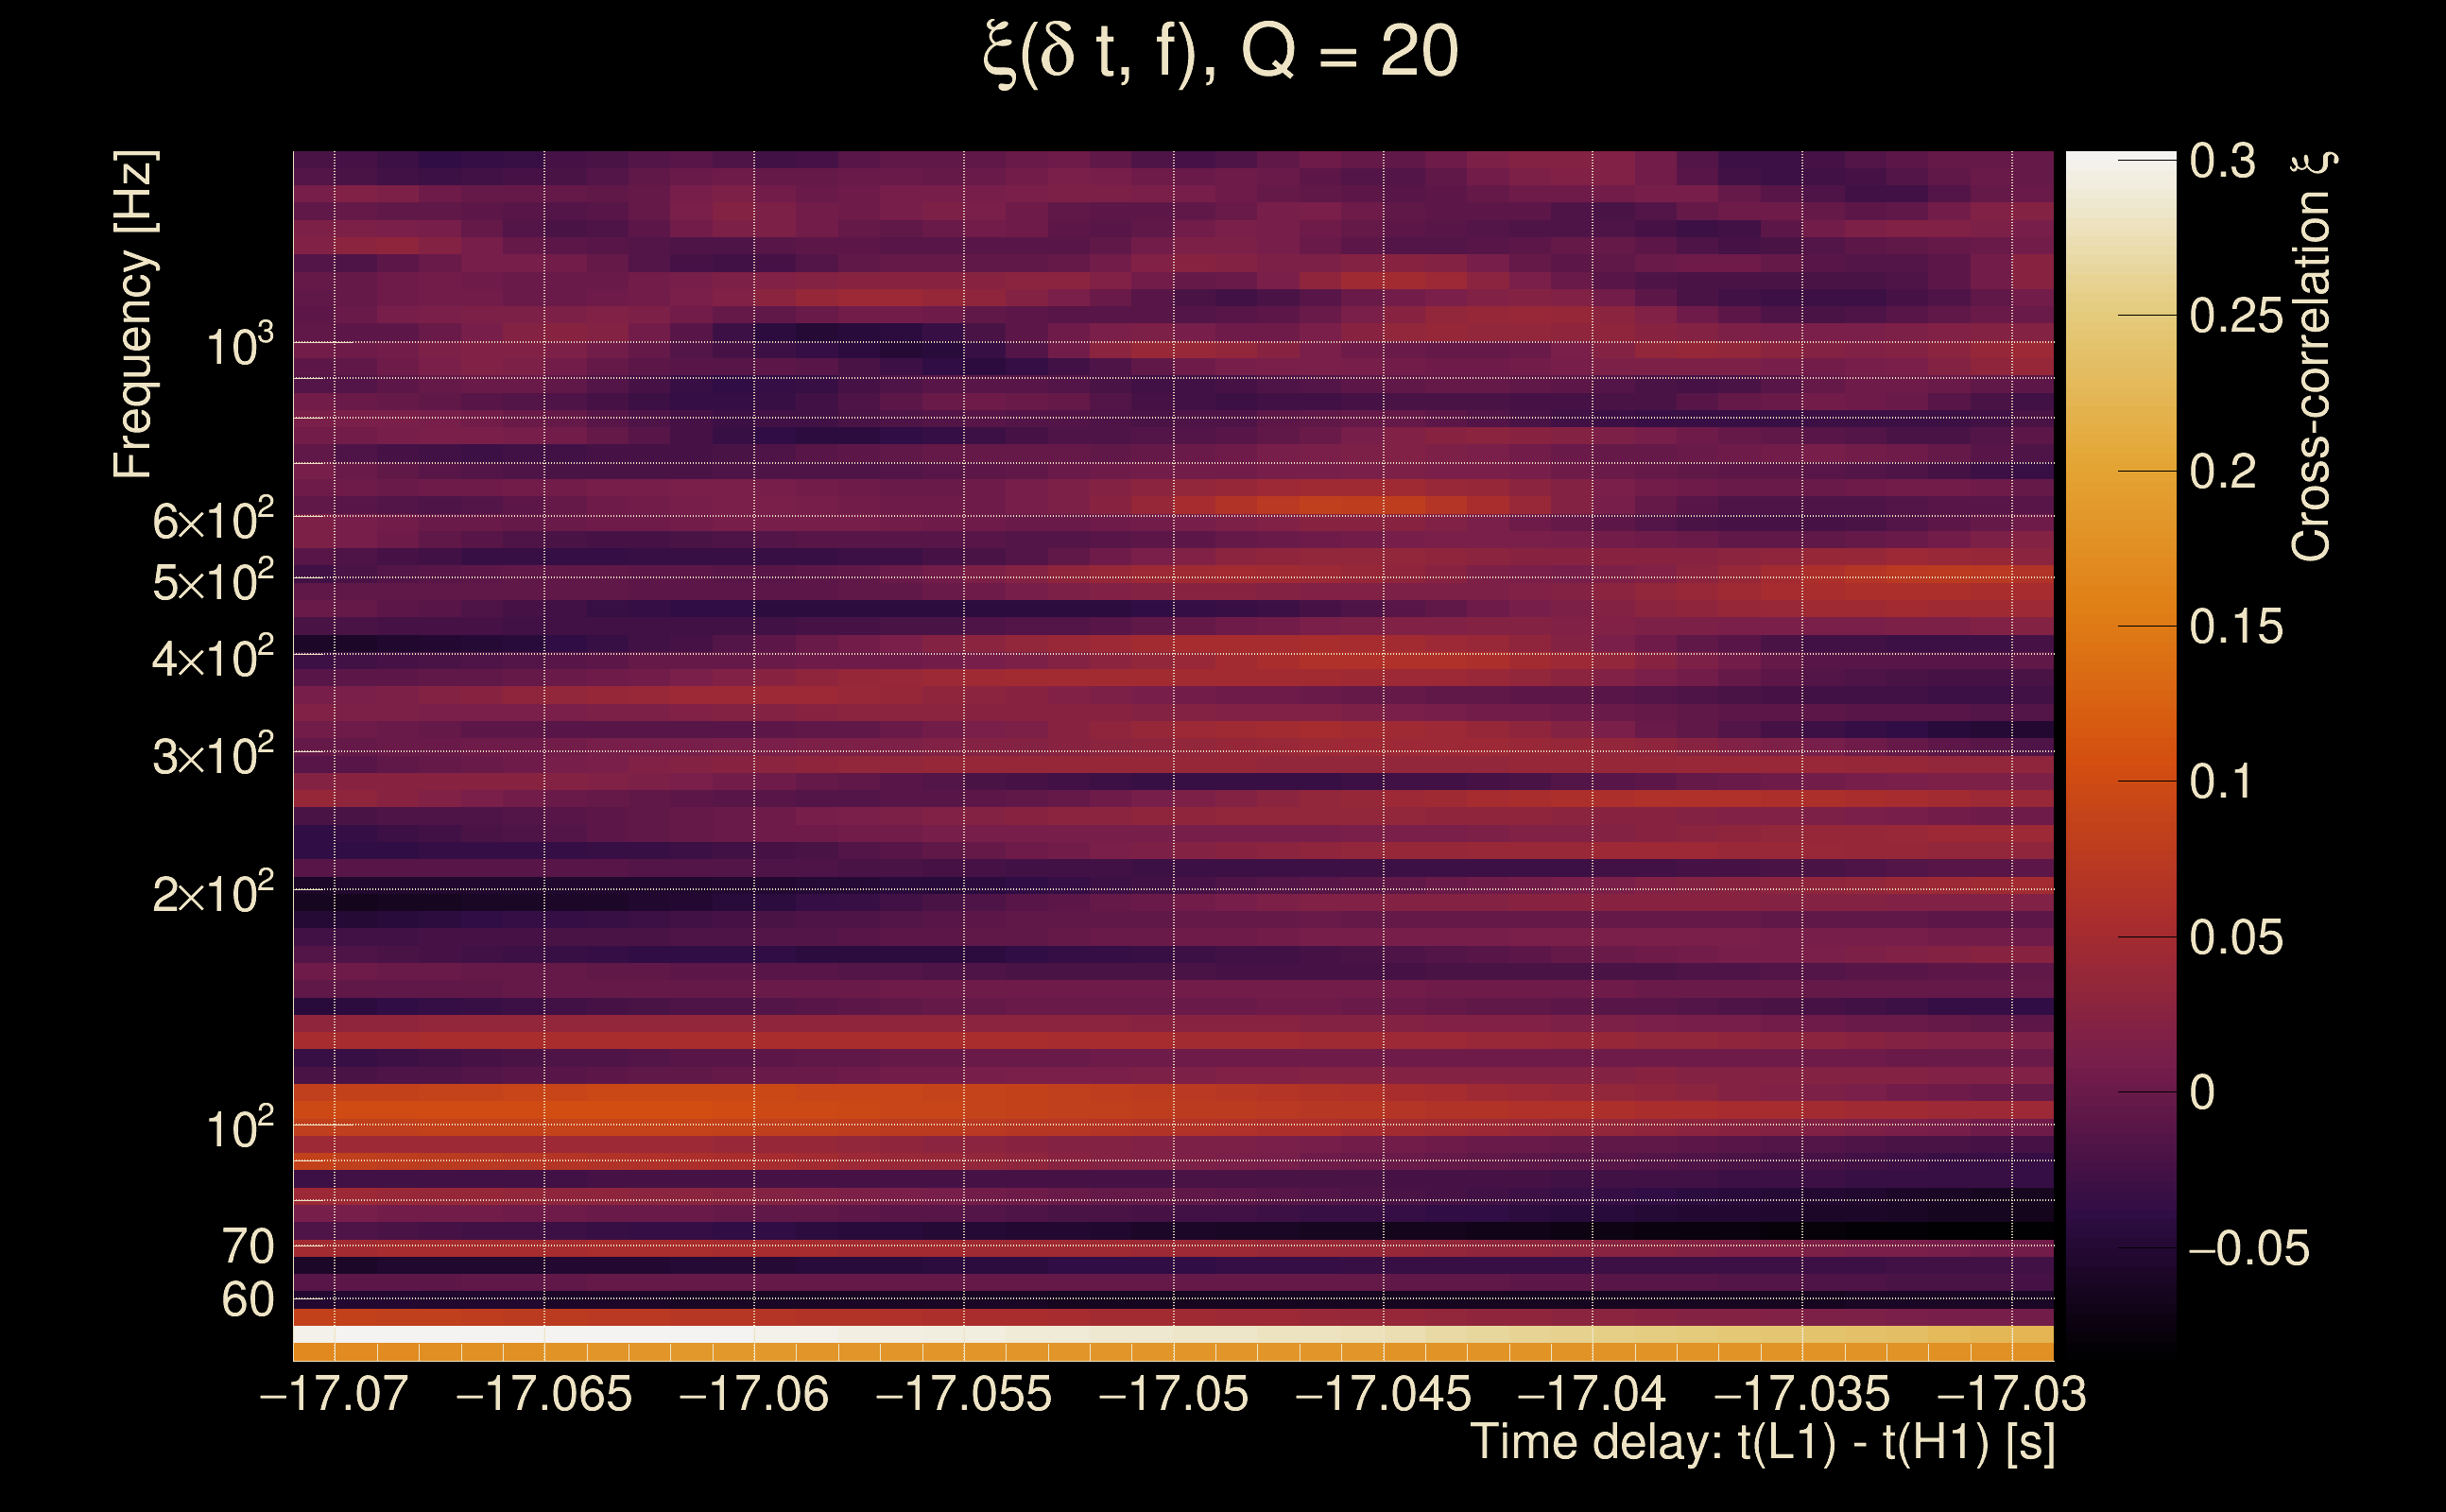Click the plot title ξ(δ t, f), Q = 20
Image resolution: width=2446 pixels, height=1512 pixels.
pyautogui.click(x=1221, y=52)
